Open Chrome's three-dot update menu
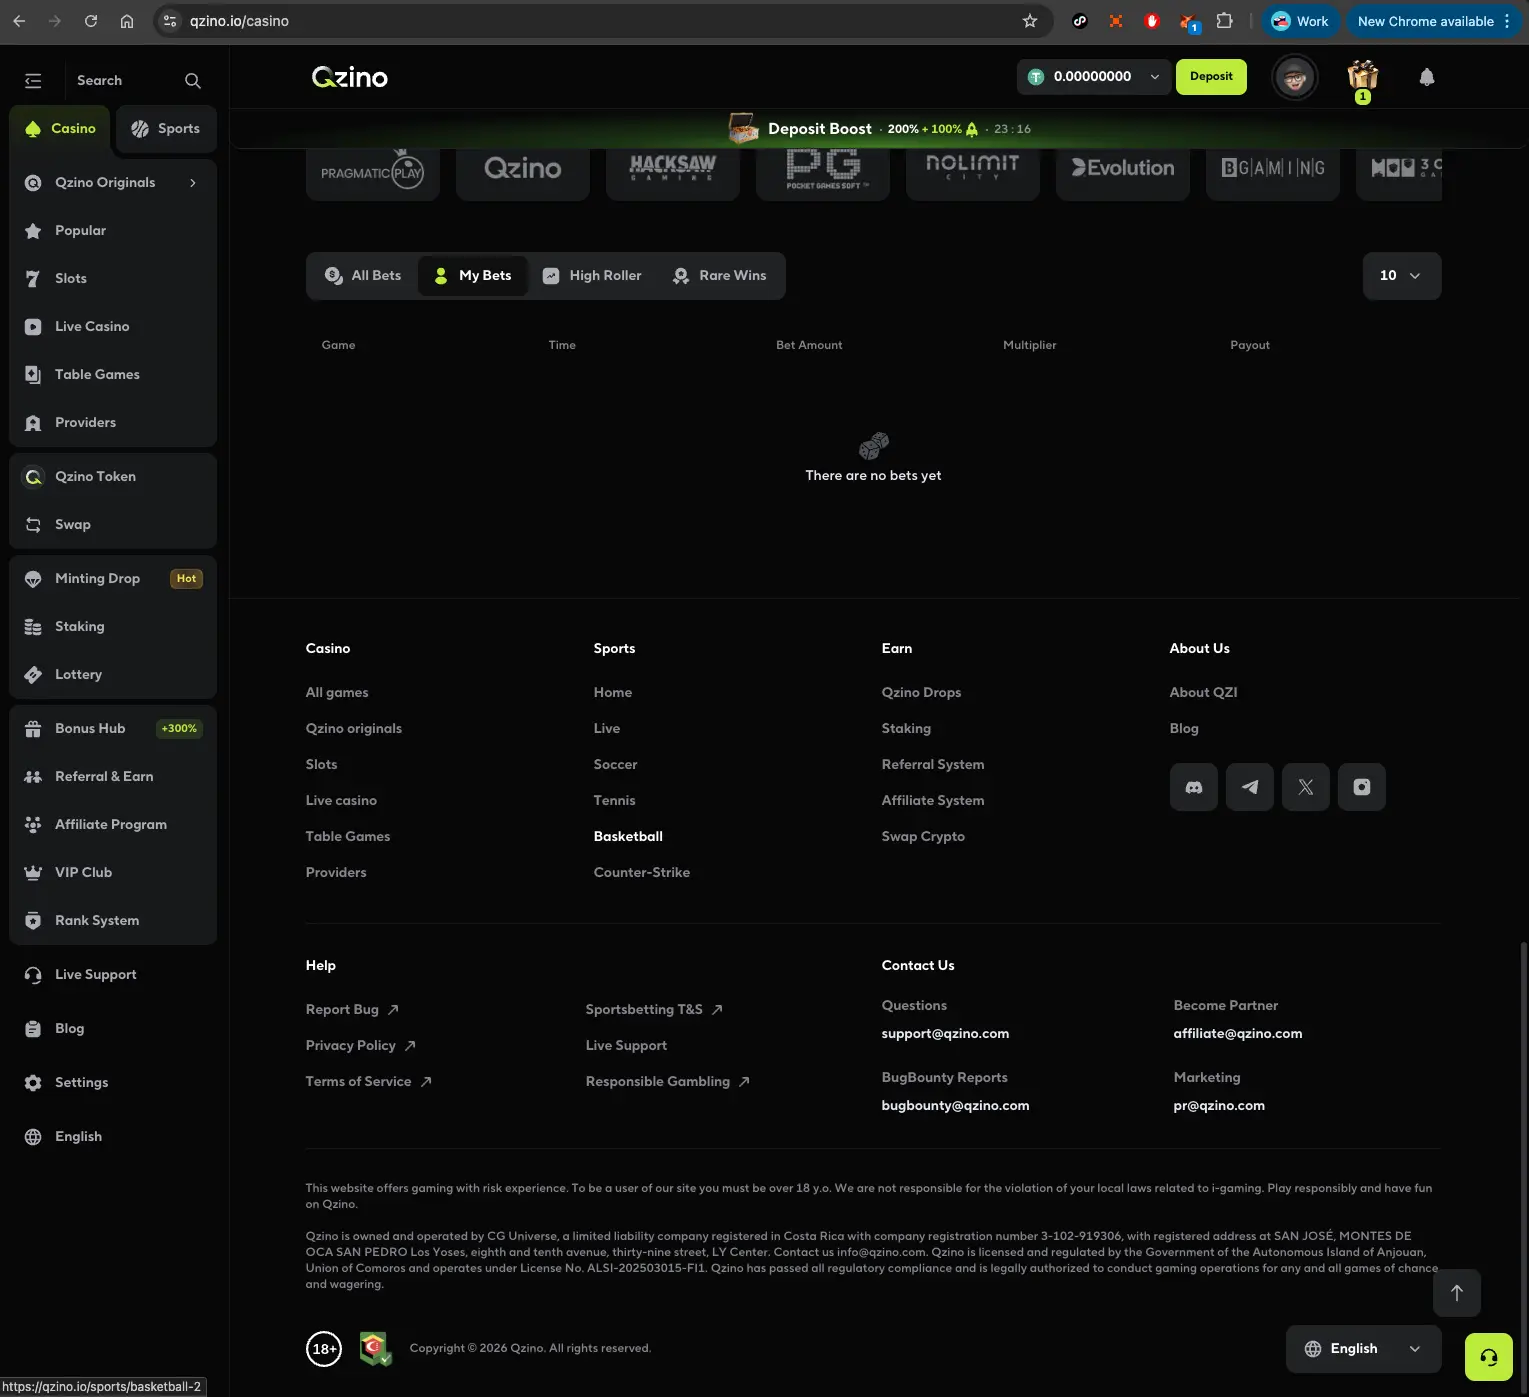The height and width of the screenshot is (1397, 1529). click(x=1506, y=21)
